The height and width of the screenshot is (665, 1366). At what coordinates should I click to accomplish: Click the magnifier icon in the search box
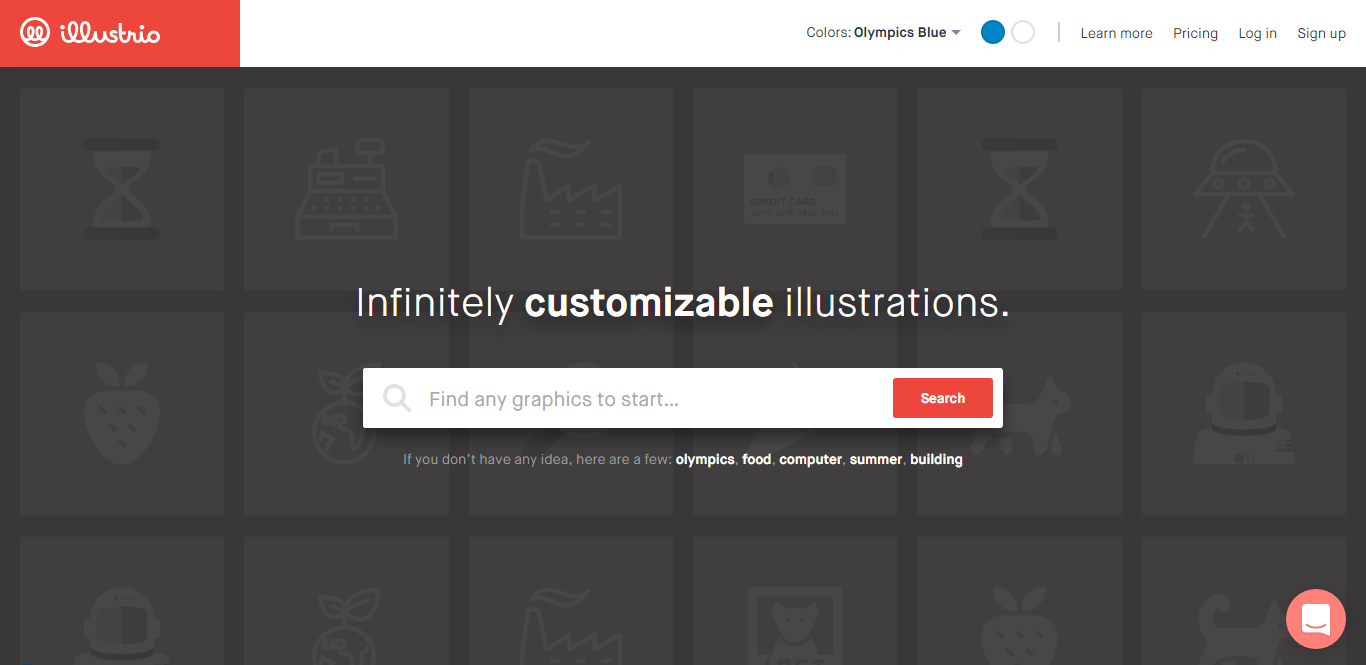(397, 398)
